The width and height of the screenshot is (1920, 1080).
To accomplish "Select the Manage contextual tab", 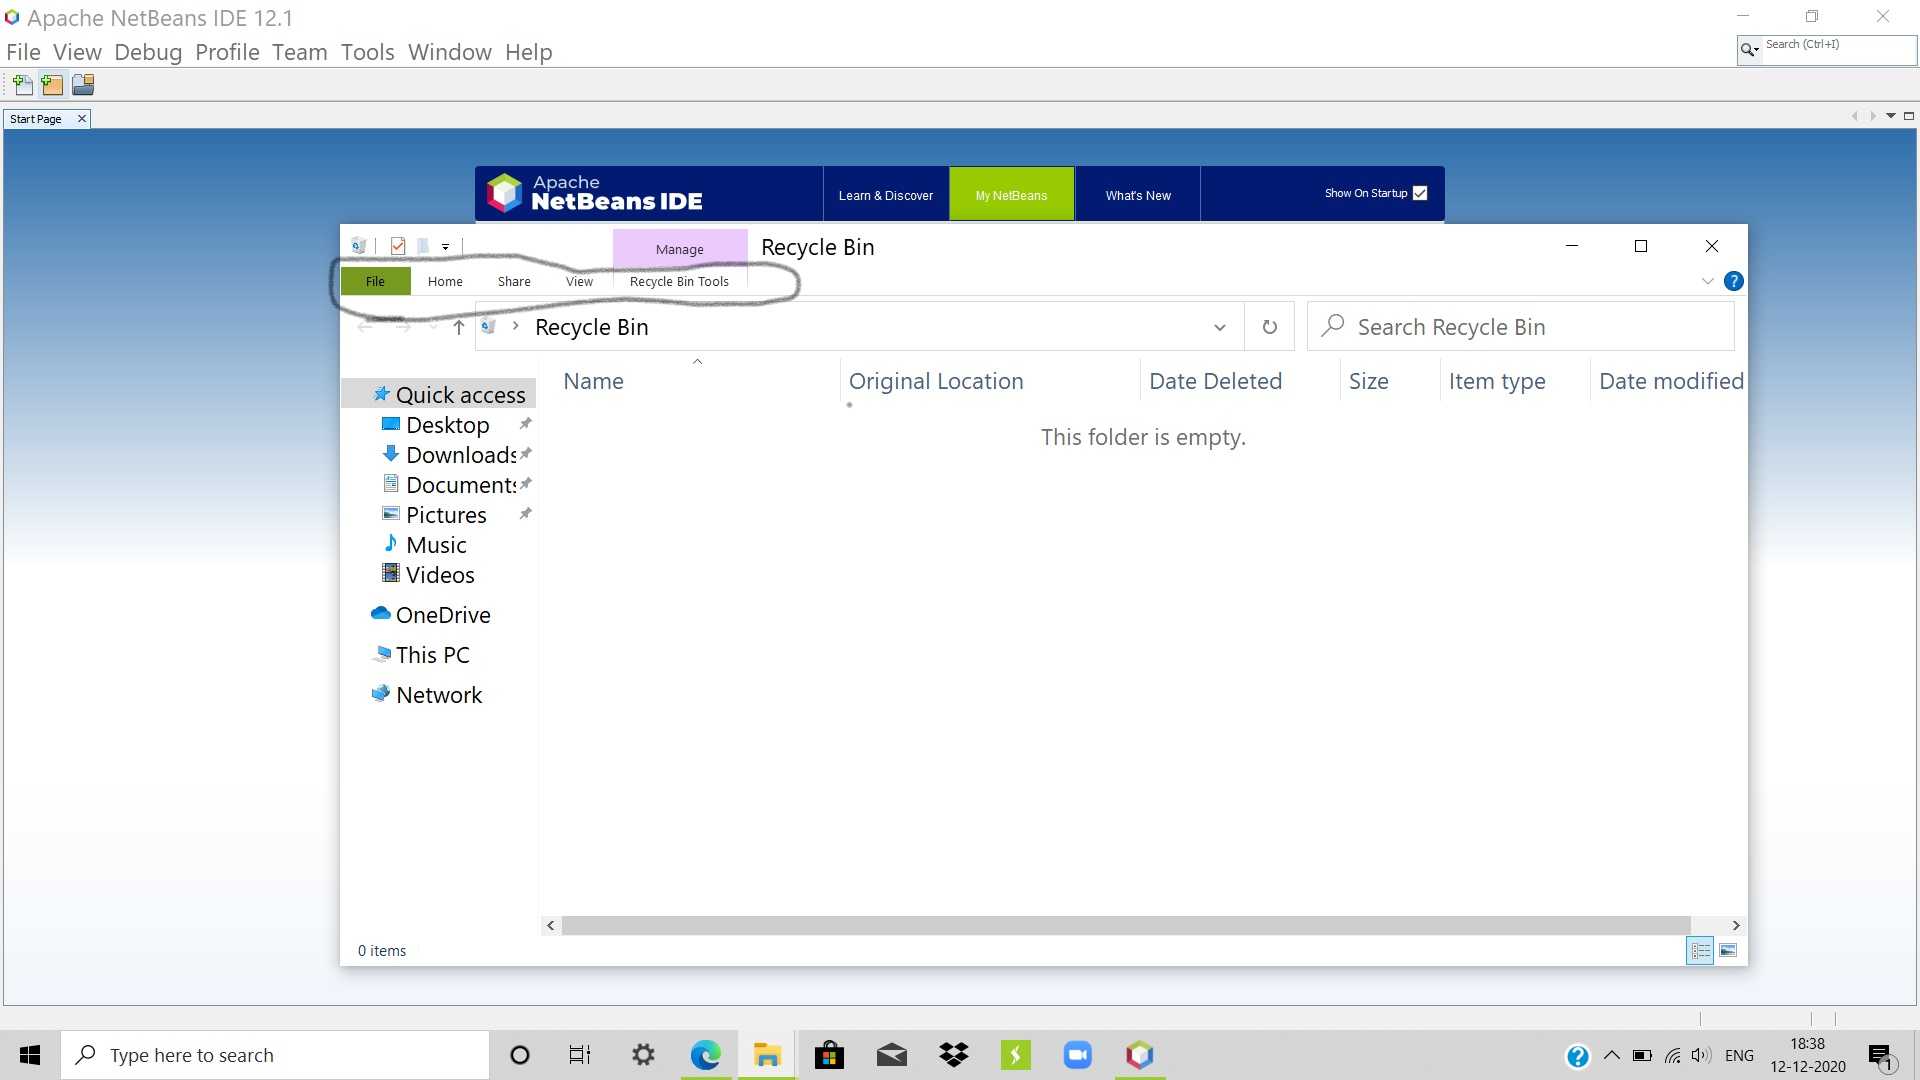I will click(680, 249).
